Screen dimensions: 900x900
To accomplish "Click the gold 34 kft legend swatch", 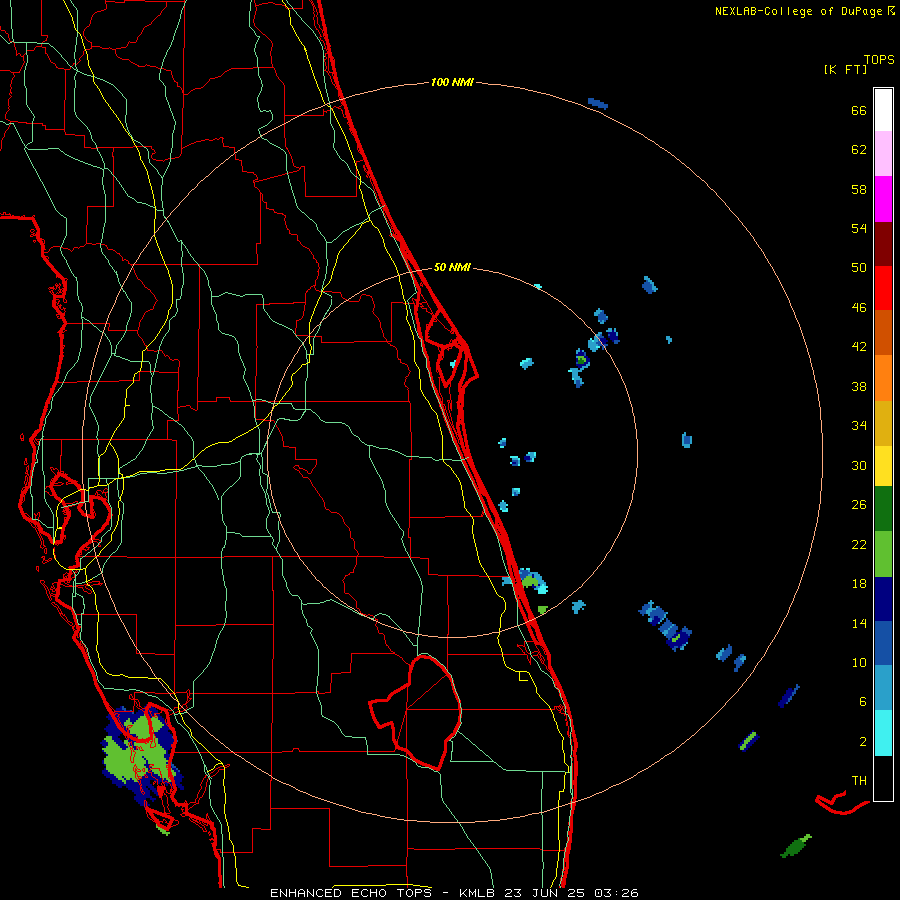I will [x=883, y=424].
